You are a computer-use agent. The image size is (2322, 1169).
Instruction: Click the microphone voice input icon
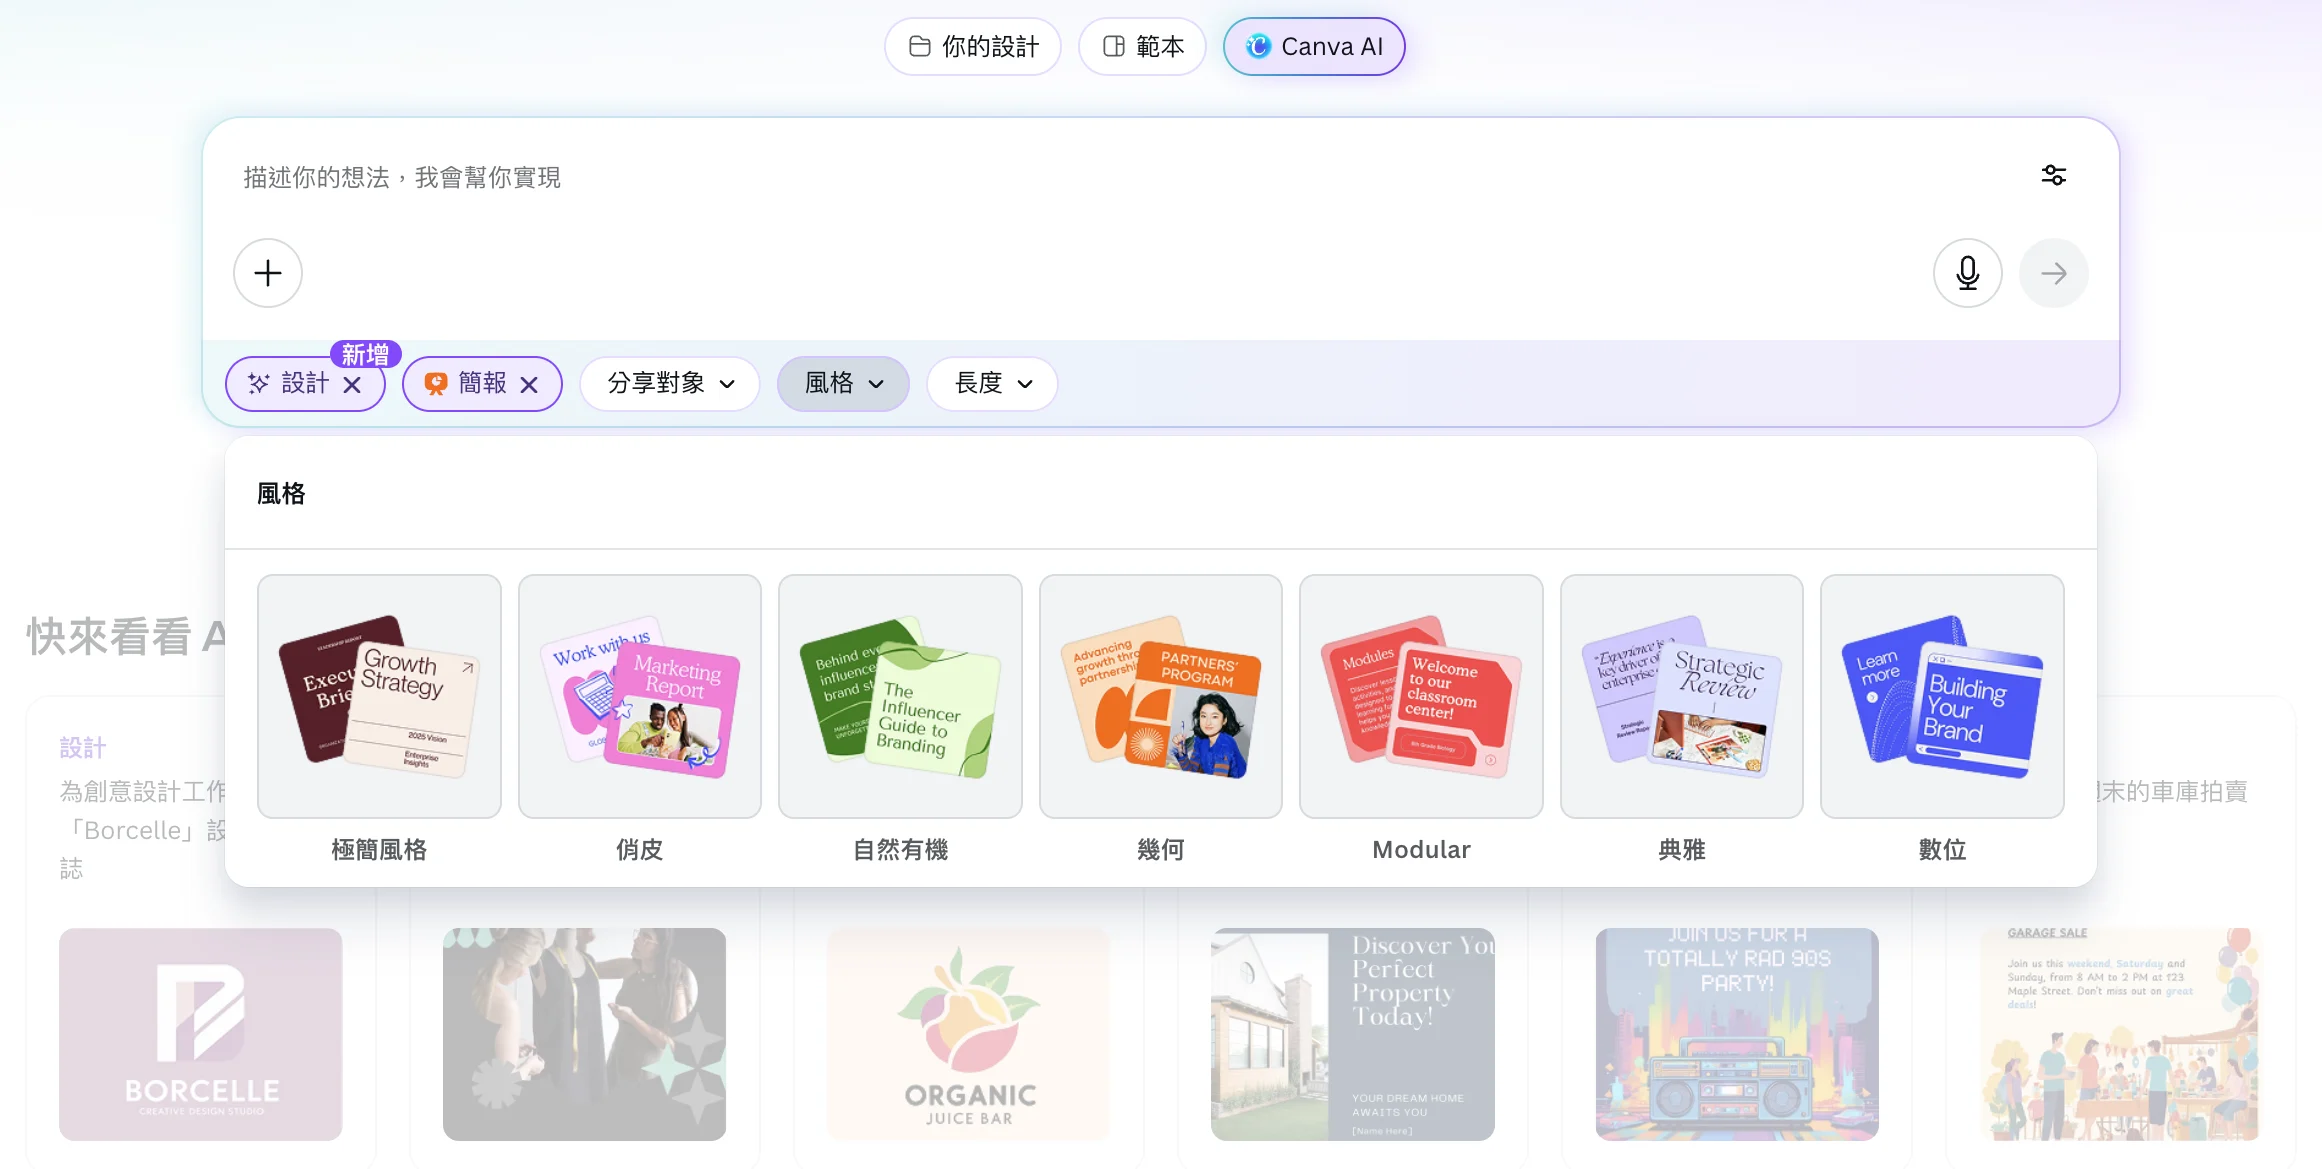[x=1967, y=273]
